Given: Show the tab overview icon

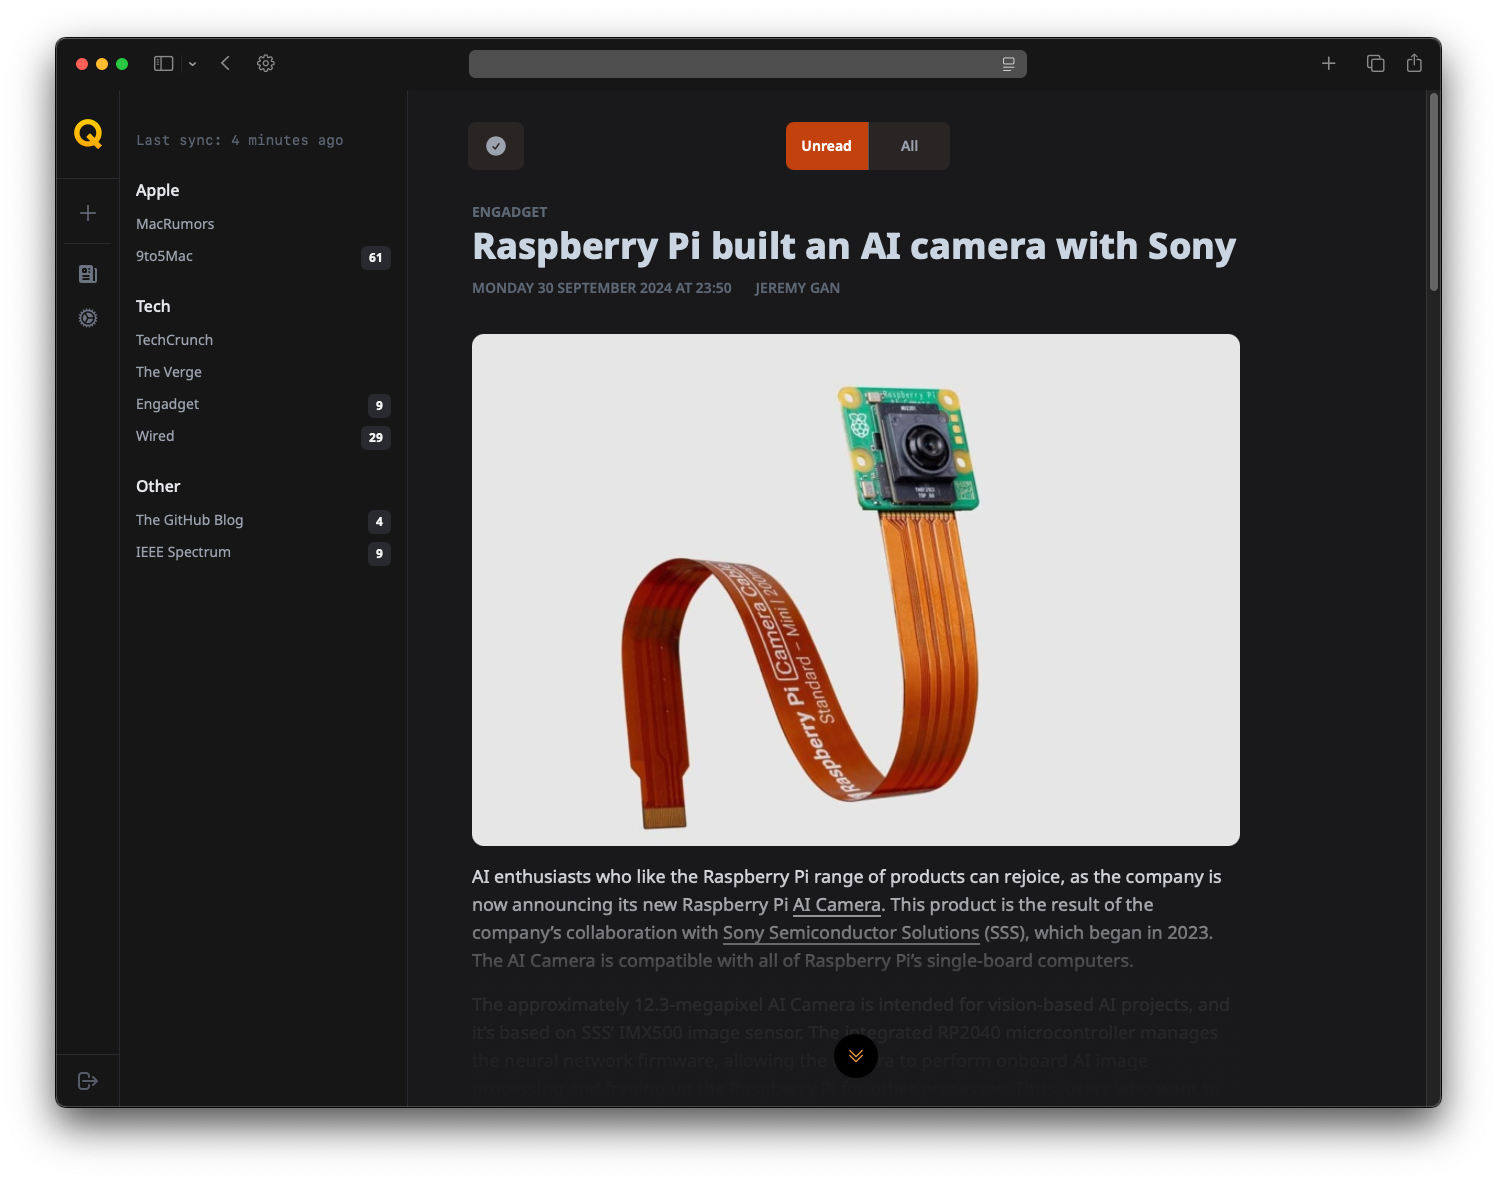Looking at the screenshot, I should (x=1376, y=63).
